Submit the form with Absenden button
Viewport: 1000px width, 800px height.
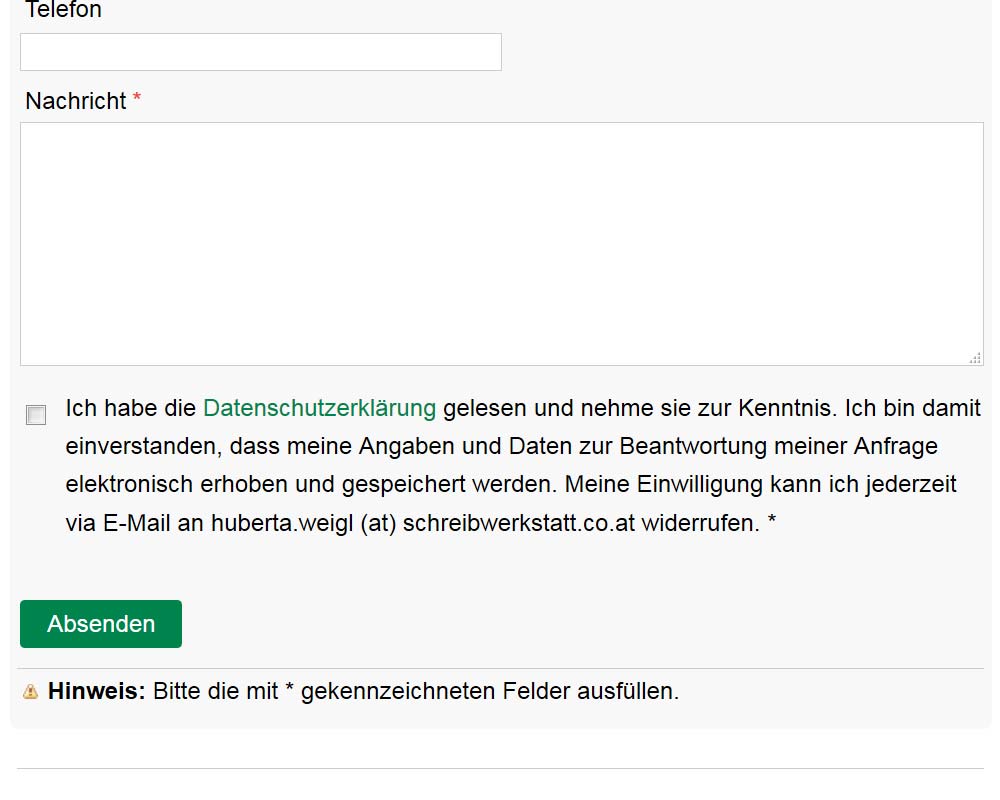pos(101,624)
